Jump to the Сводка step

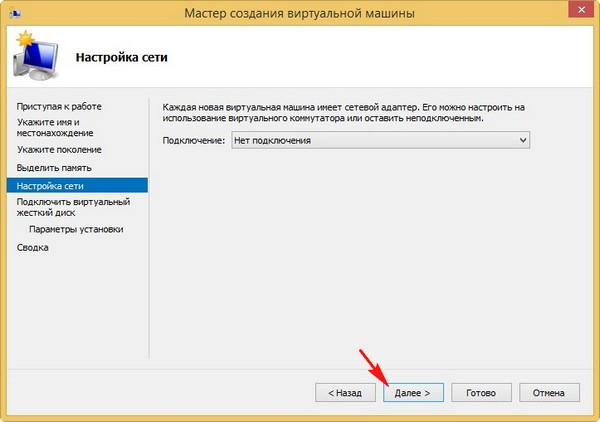[x=33, y=247]
